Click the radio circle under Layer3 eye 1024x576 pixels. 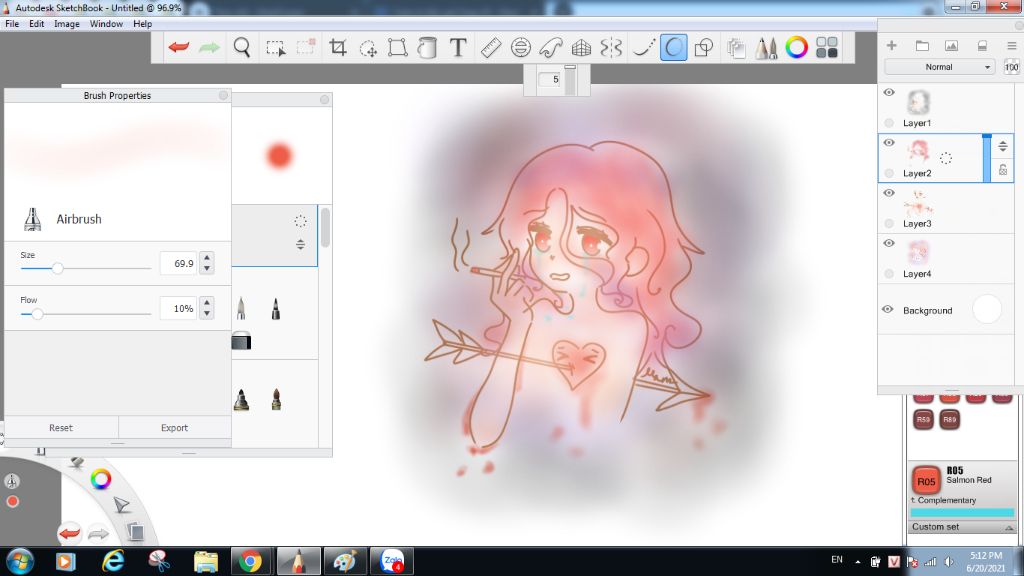coord(889,223)
